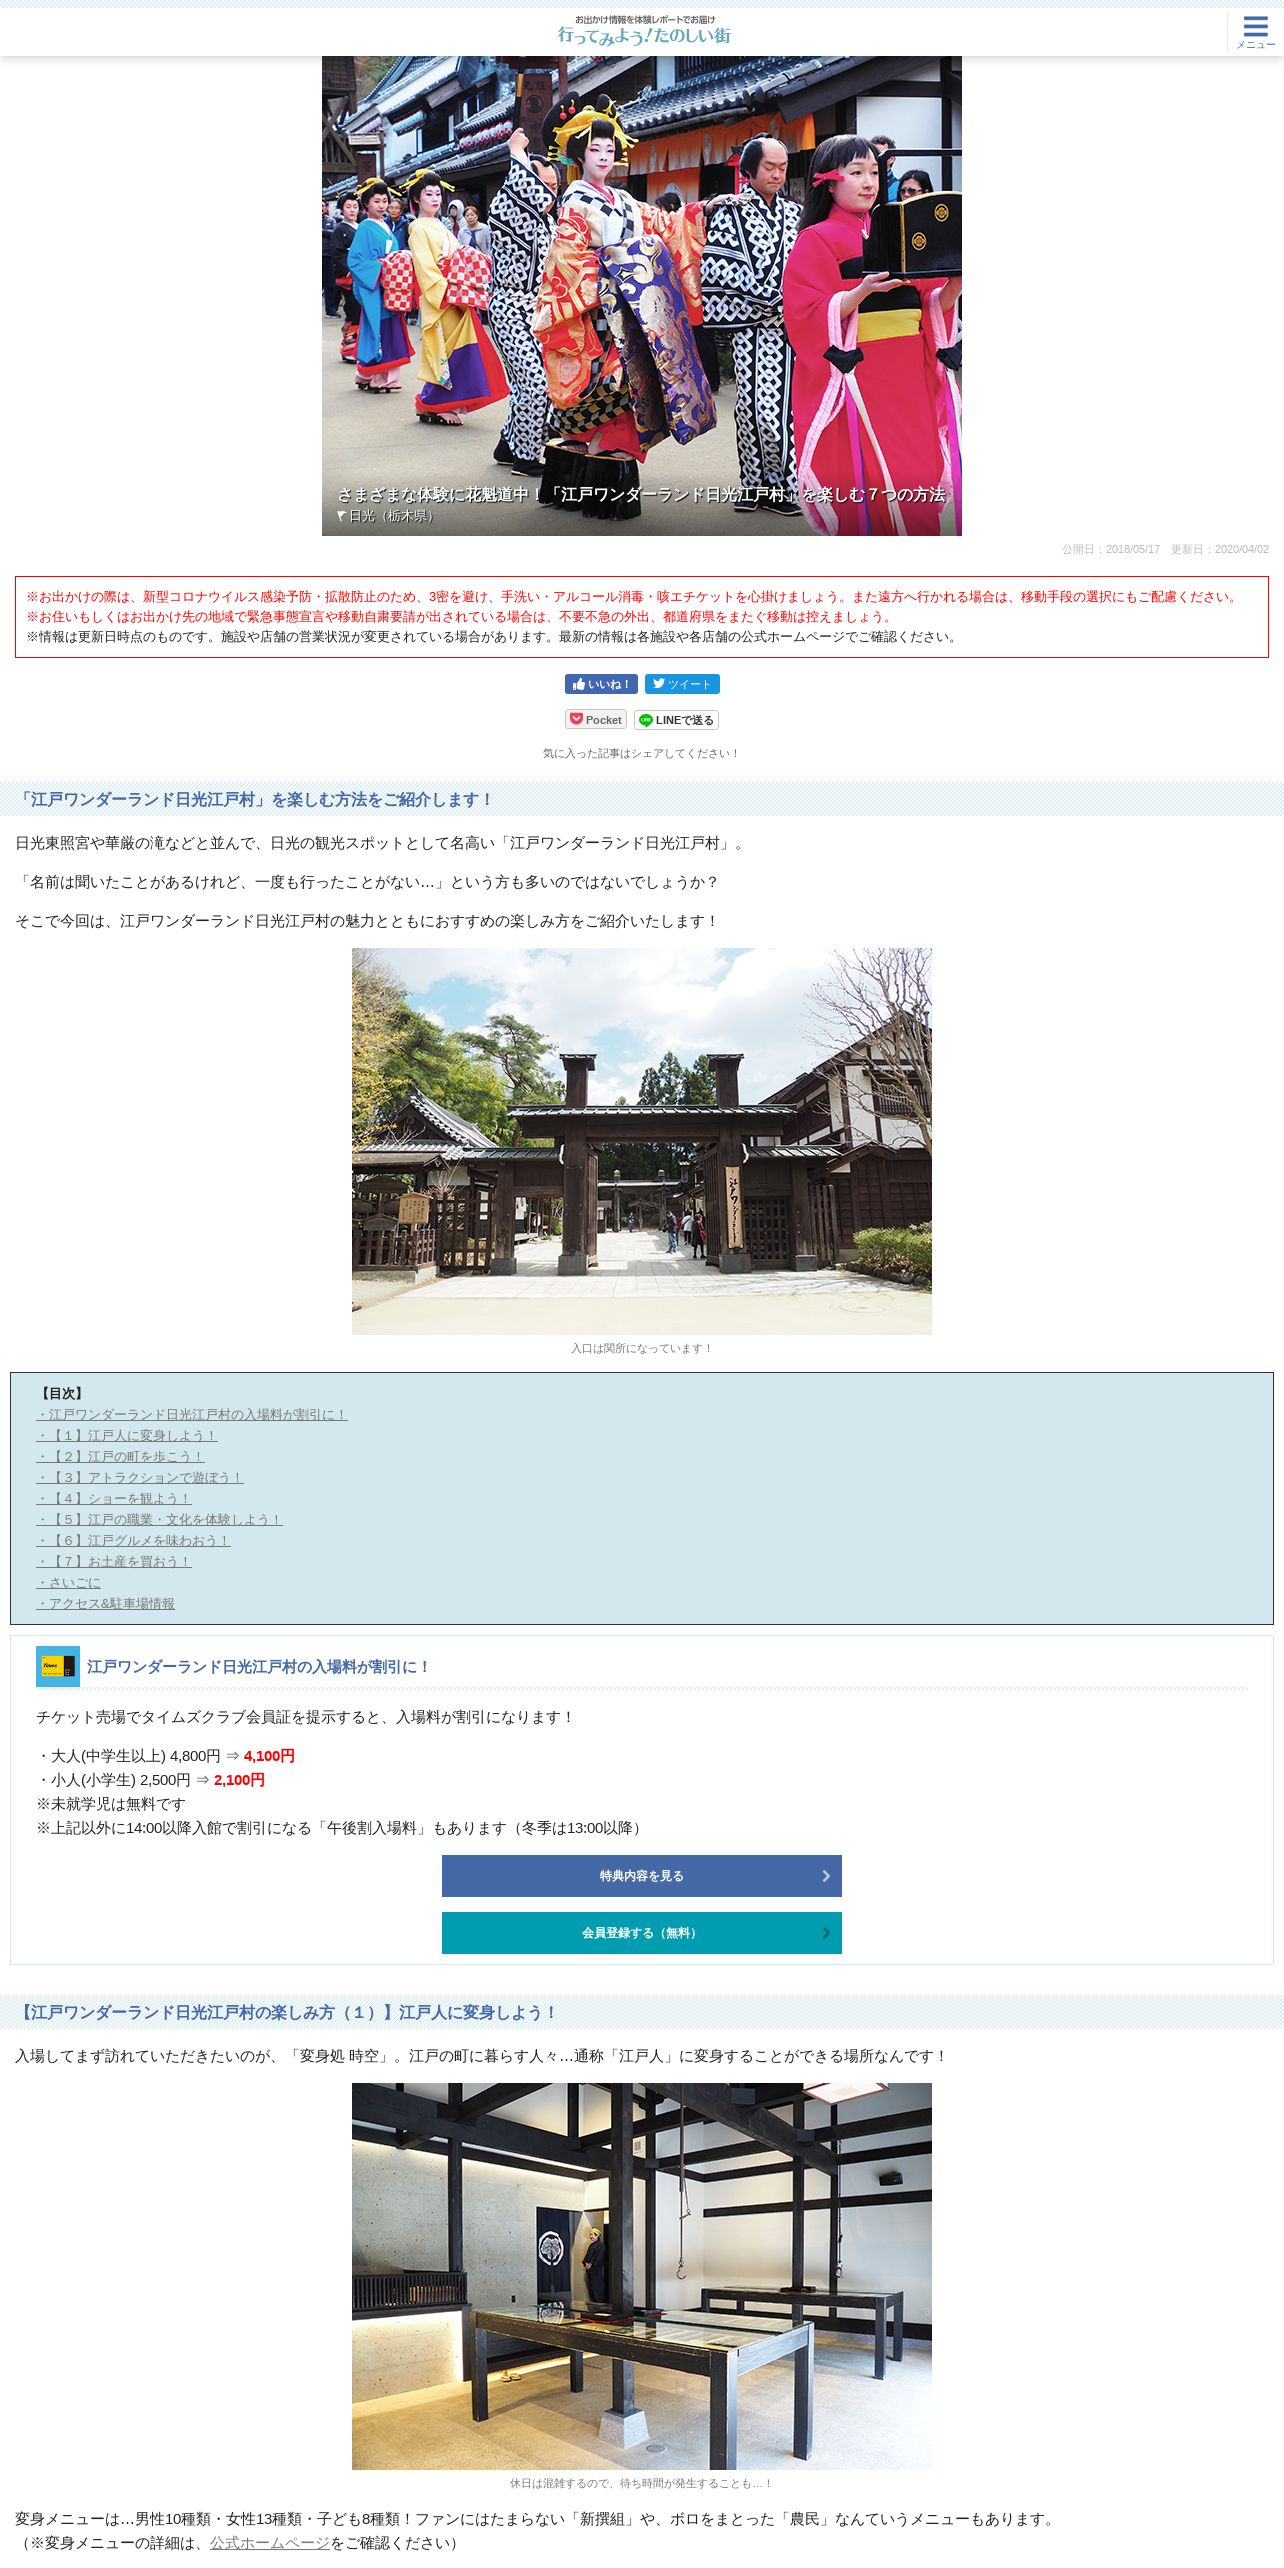This screenshot has width=1284, height=2568.
Task: Click heading 【江戸ワンダーランド日光江戸村の楽しみ方（１）】江戸人に変身しよう！
Action: click(286, 2013)
